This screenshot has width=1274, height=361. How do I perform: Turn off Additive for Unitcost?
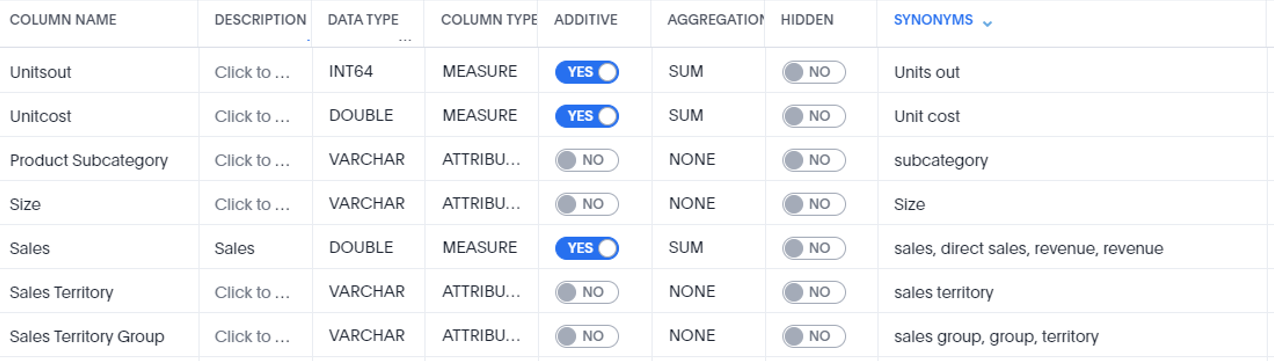click(x=587, y=116)
